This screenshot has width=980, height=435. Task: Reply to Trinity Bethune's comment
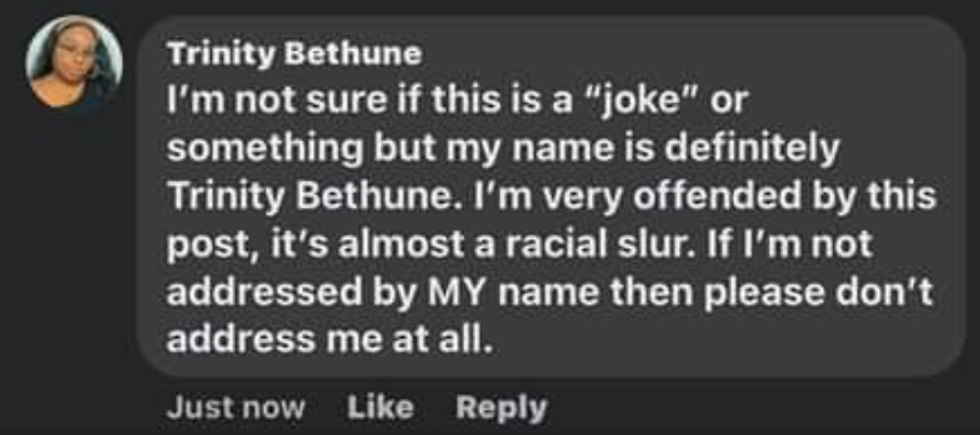[x=502, y=407]
